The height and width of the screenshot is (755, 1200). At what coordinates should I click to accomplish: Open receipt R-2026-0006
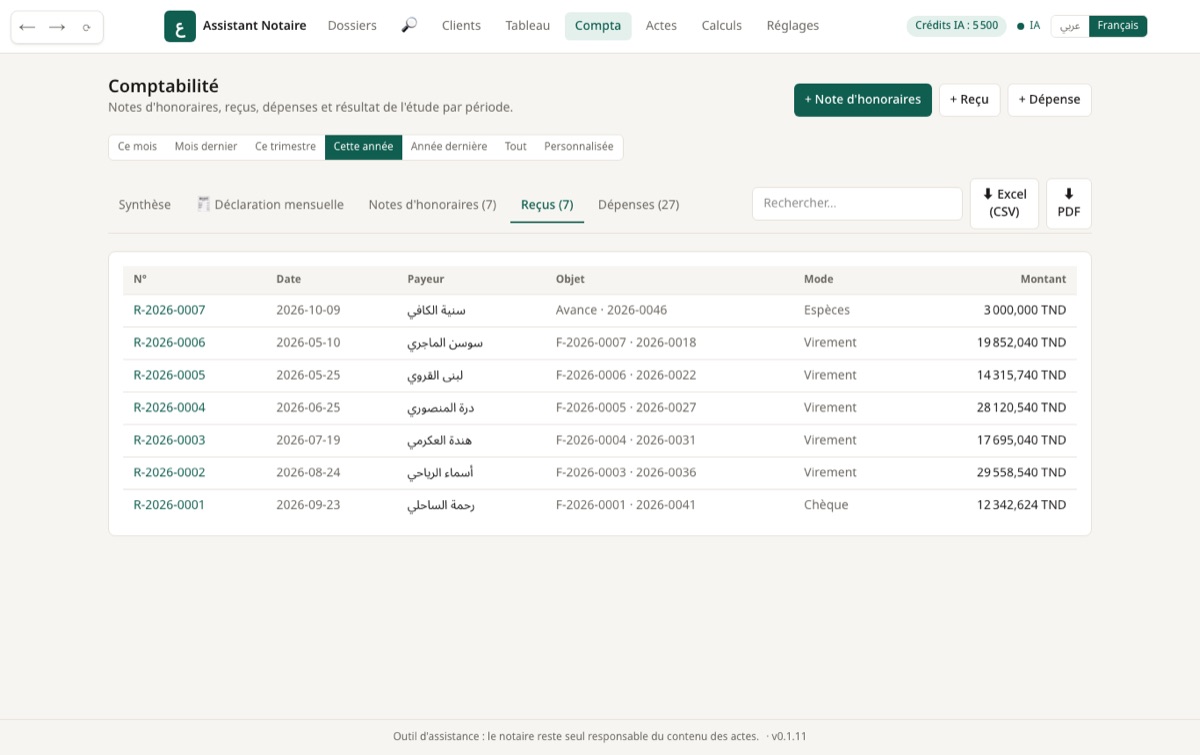tap(169, 343)
